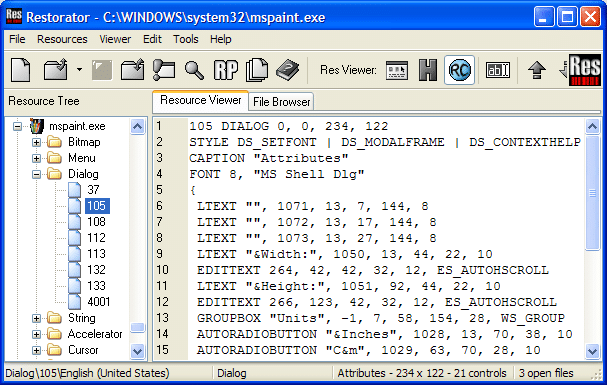Expand the String folder node
Image resolution: width=607 pixels, height=385 pixels.
[x=36, y=318]
